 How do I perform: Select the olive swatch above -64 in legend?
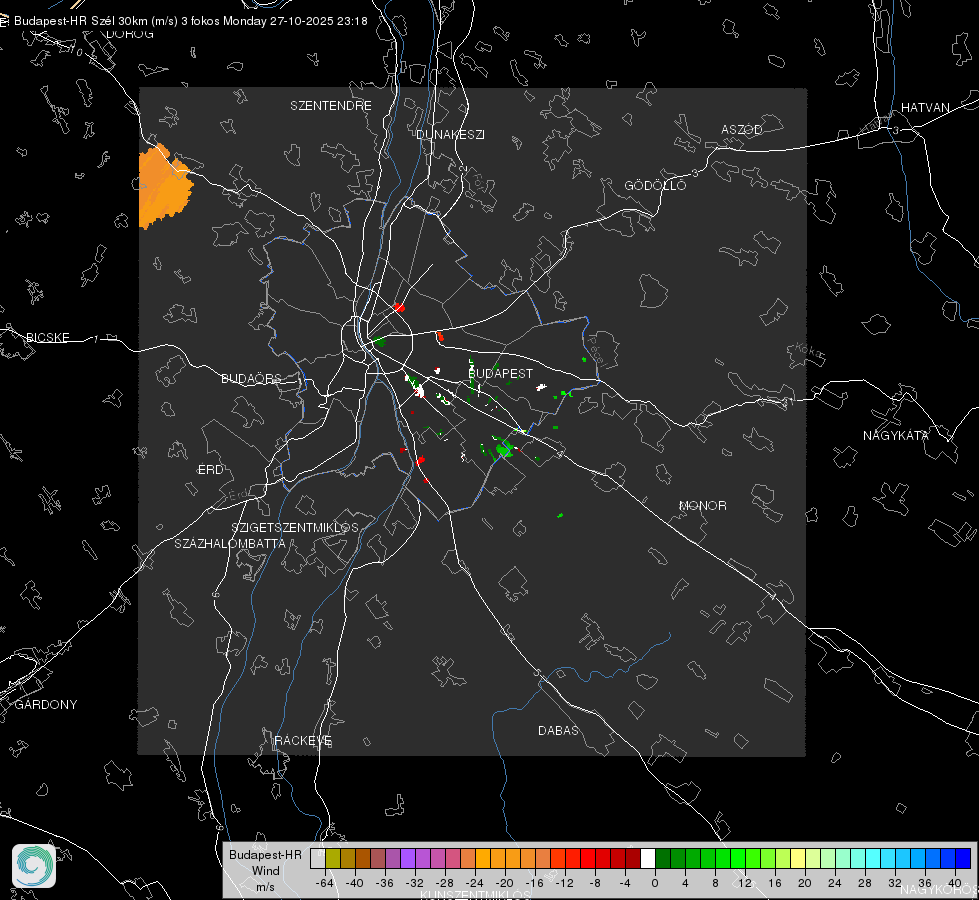coord(333,858)
